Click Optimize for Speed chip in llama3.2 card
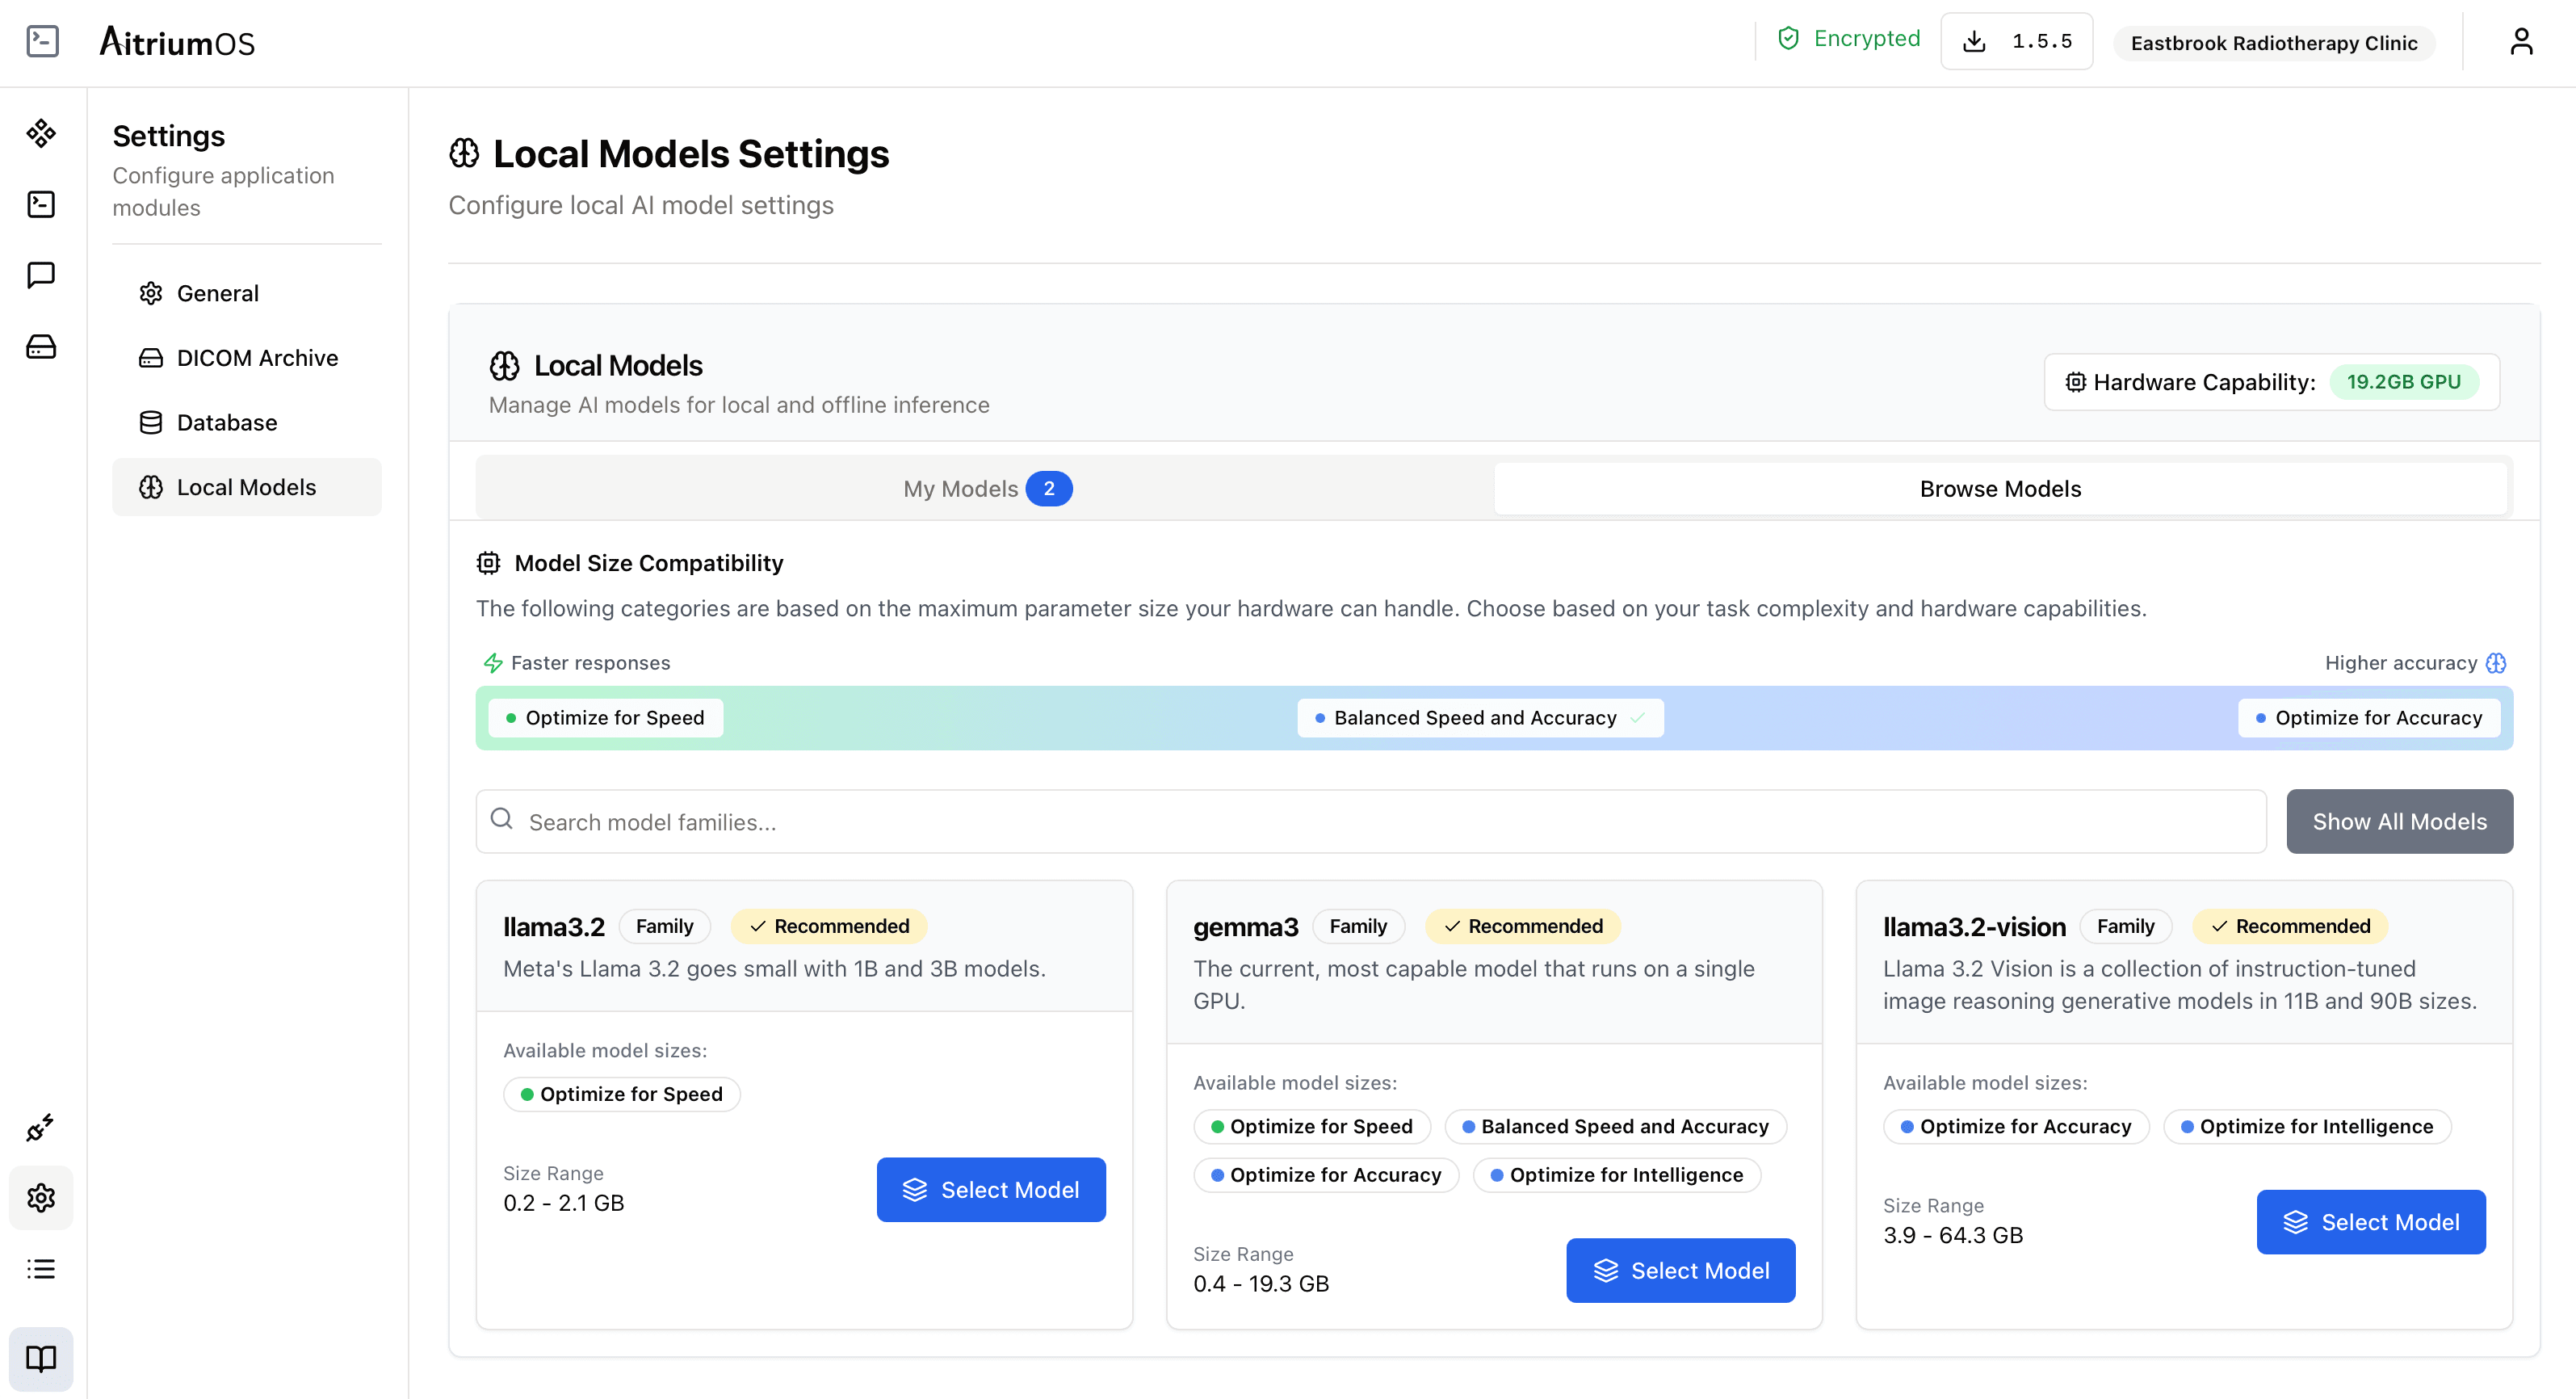Viewport: 2576px width, 1399px height. tap(622, 1094)
